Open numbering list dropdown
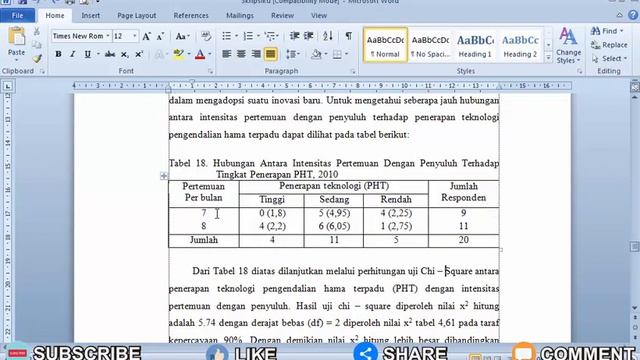The height and width of the screenshot is (360, 640). coord(258,36)
